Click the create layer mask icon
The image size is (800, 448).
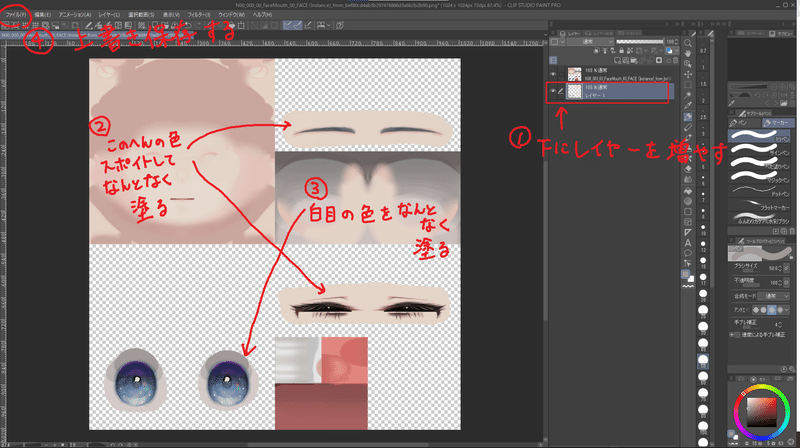tap(659, 60)
